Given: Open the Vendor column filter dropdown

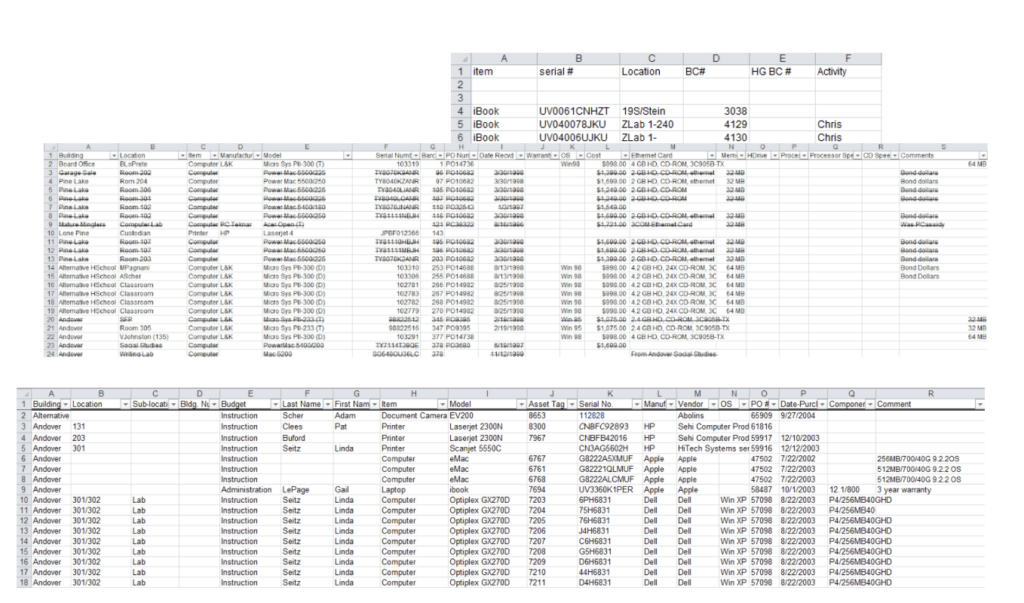Looking at the screenshot, I should (x=713, y=405).
